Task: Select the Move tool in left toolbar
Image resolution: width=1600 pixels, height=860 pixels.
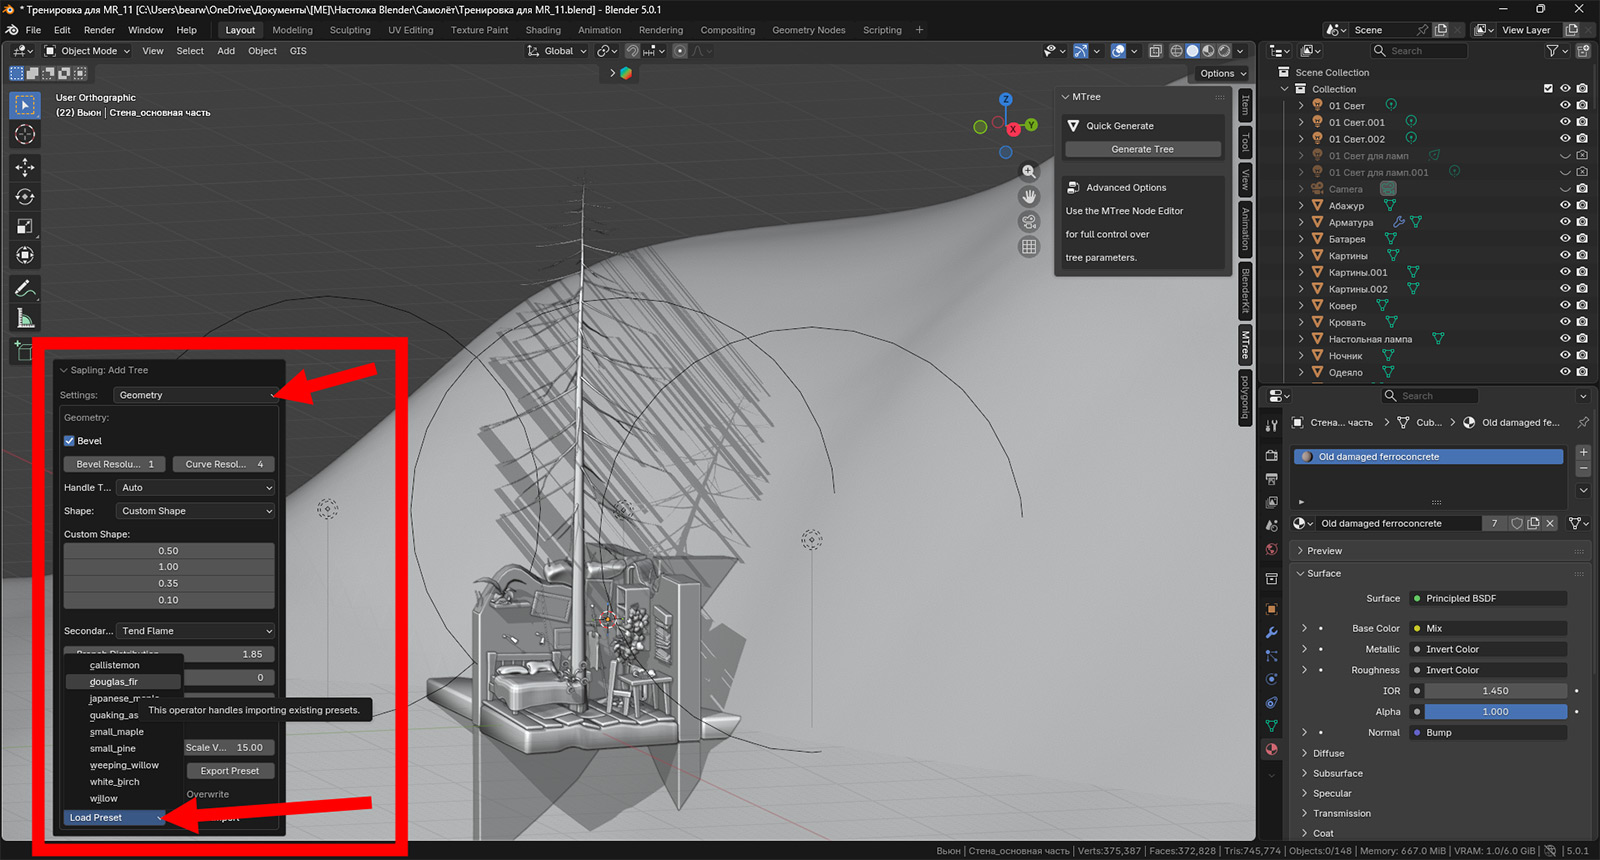Action: pyautogui.click(x=25, y=167)
